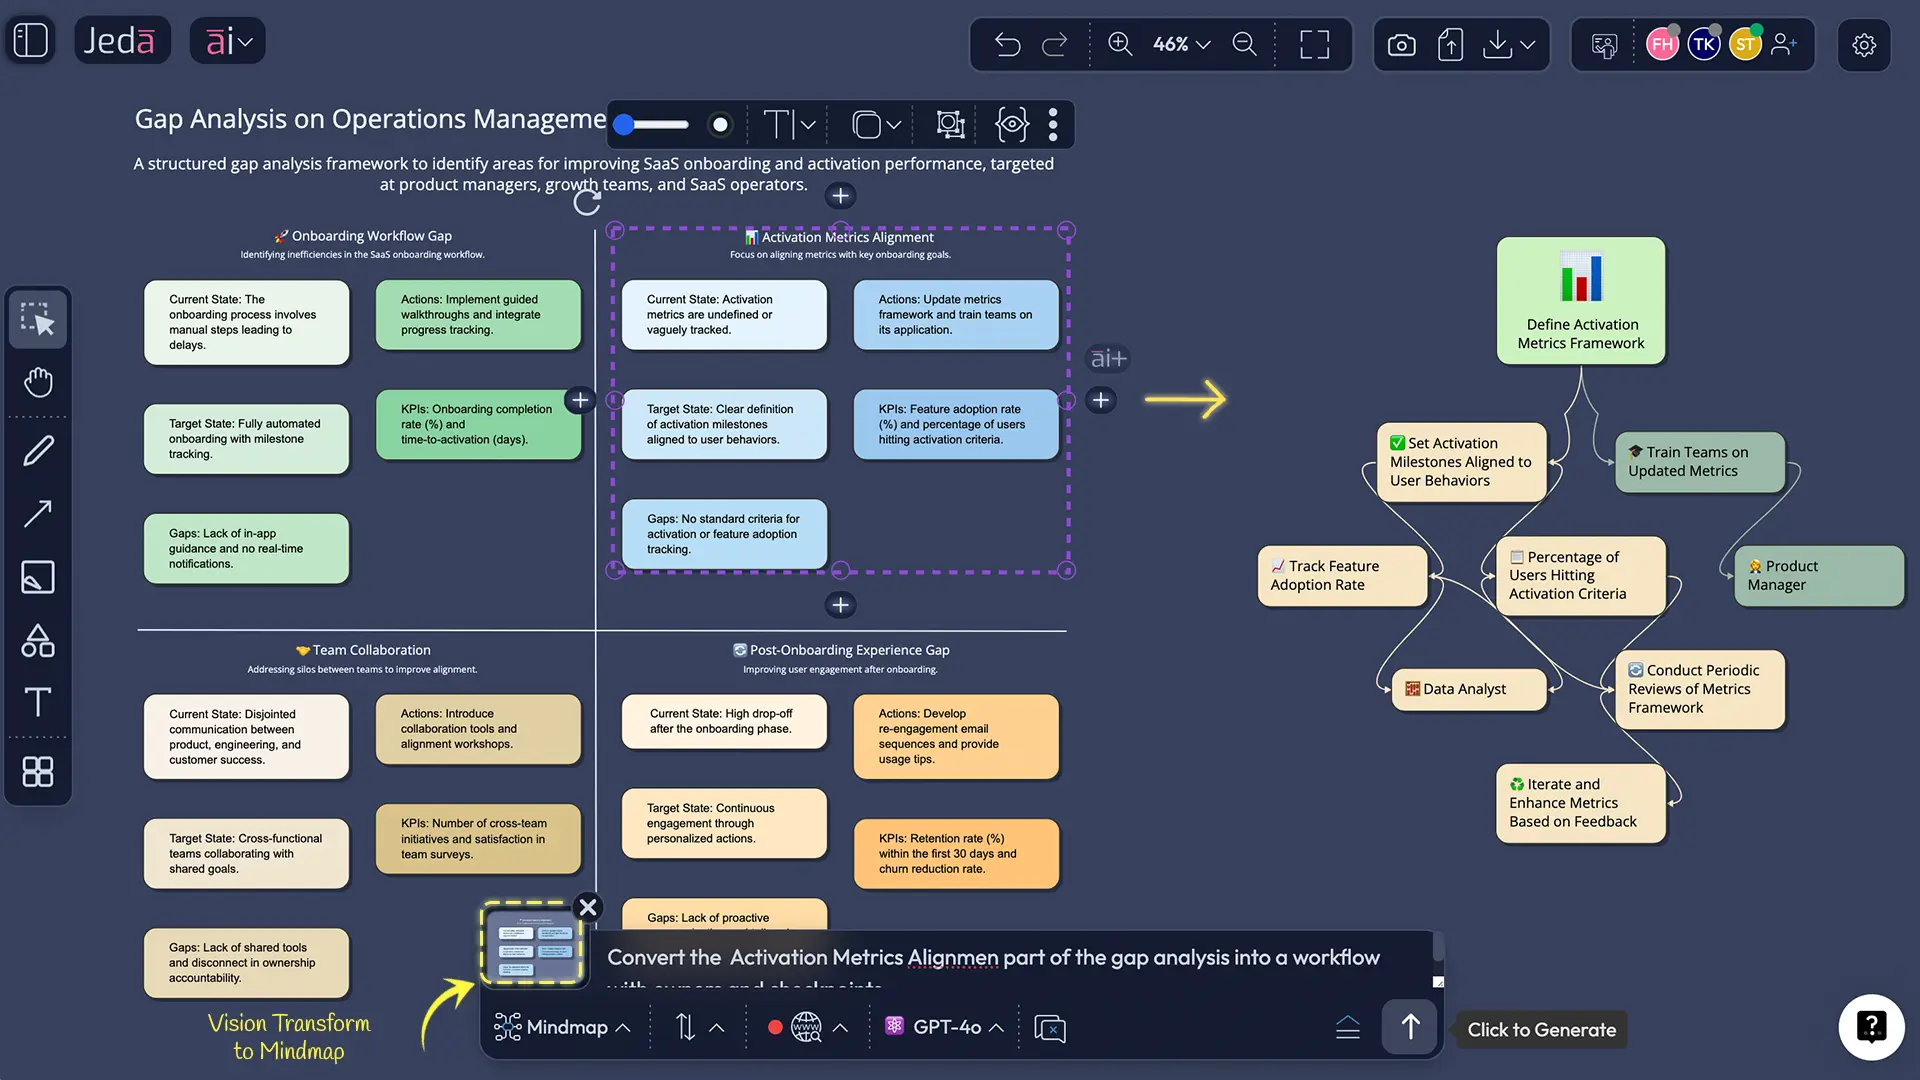
Task: Open the three-dot more options menu
Action: click(x=1053, y=125)
